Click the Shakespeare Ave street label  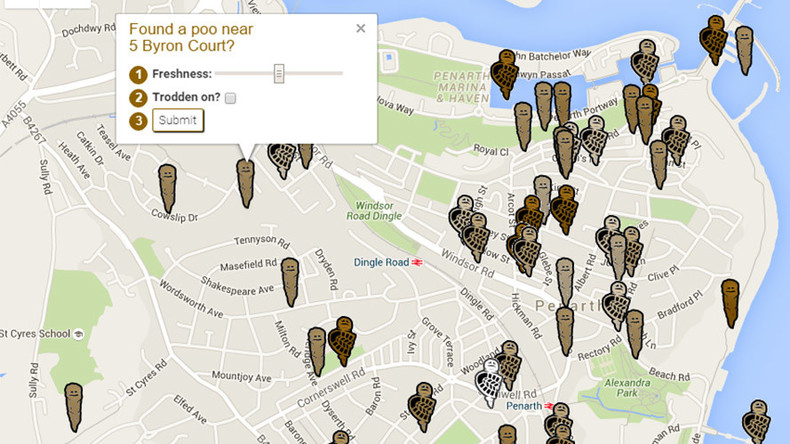237,286
